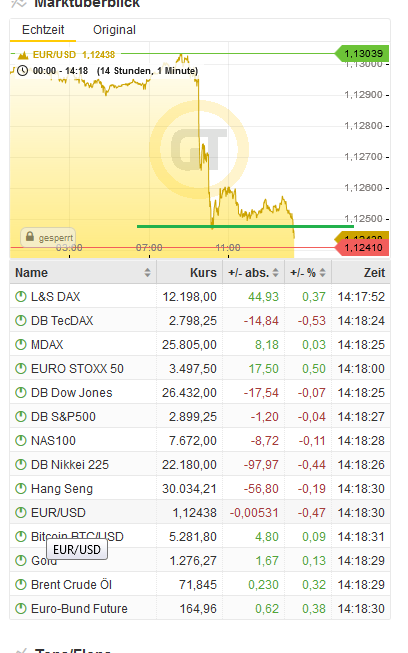
Task: Open the Euro-Bund Future link
Action: (x=79, y=608)
